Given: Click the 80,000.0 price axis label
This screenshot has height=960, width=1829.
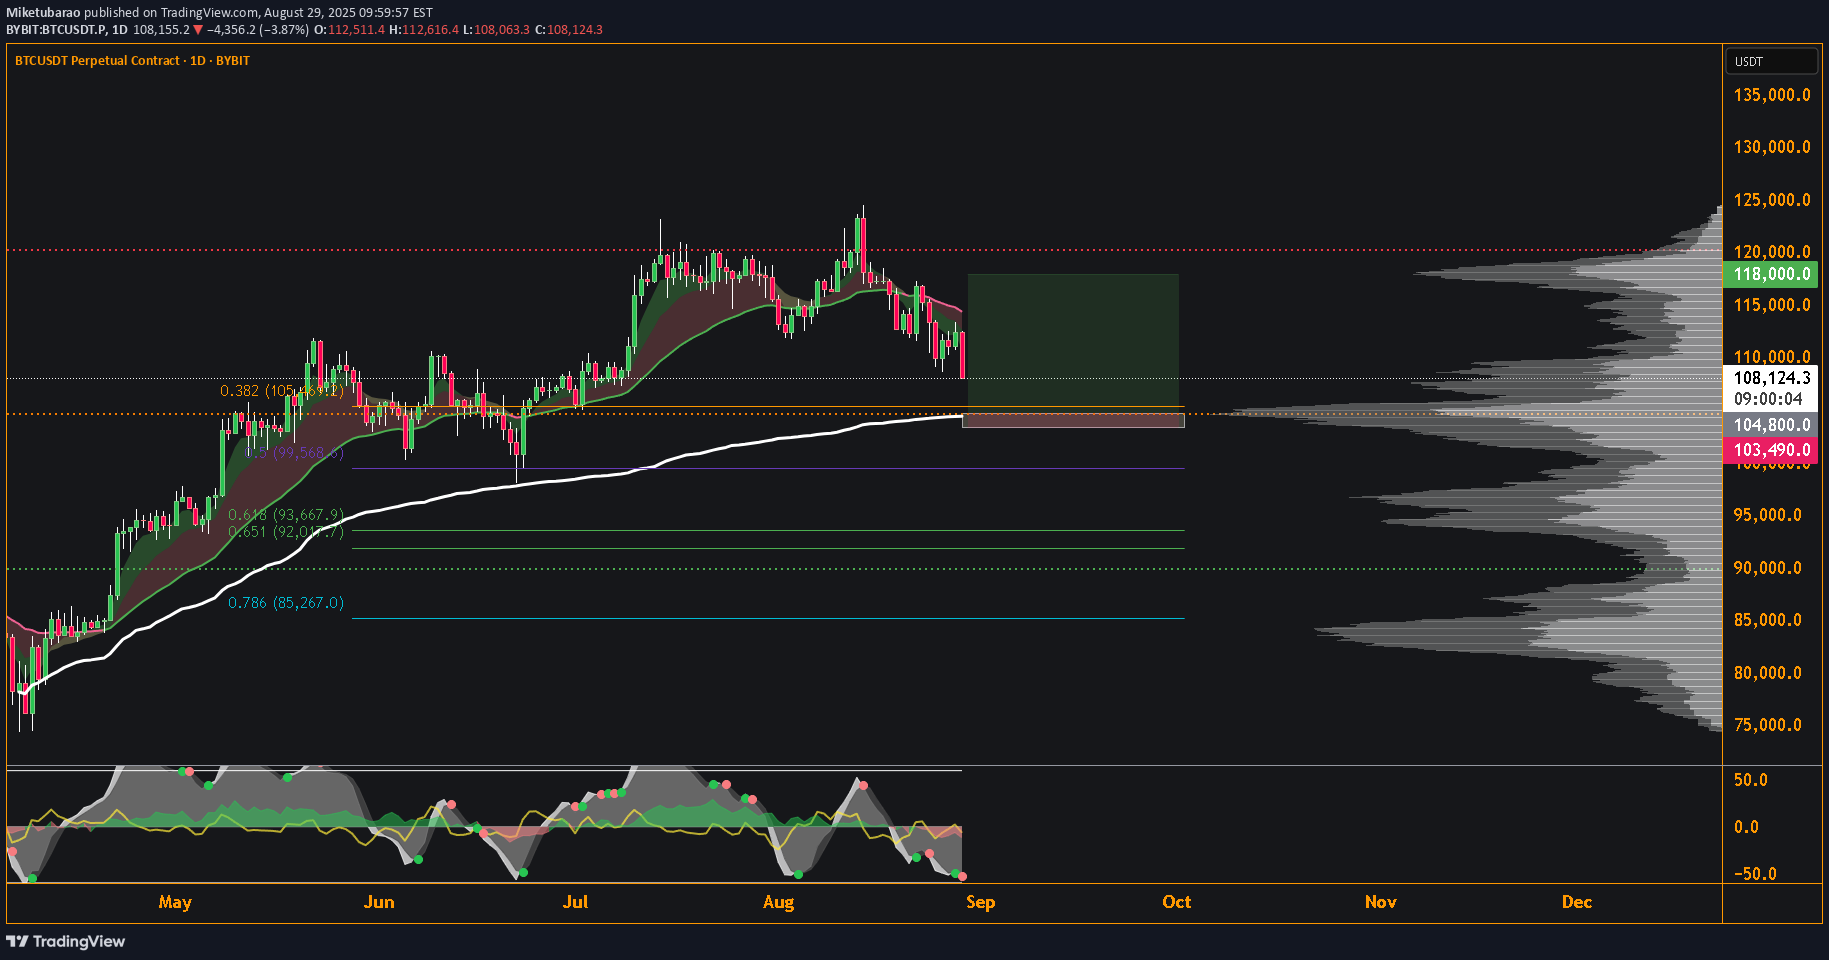Looking at the screenshot, I should (1768, 673).
